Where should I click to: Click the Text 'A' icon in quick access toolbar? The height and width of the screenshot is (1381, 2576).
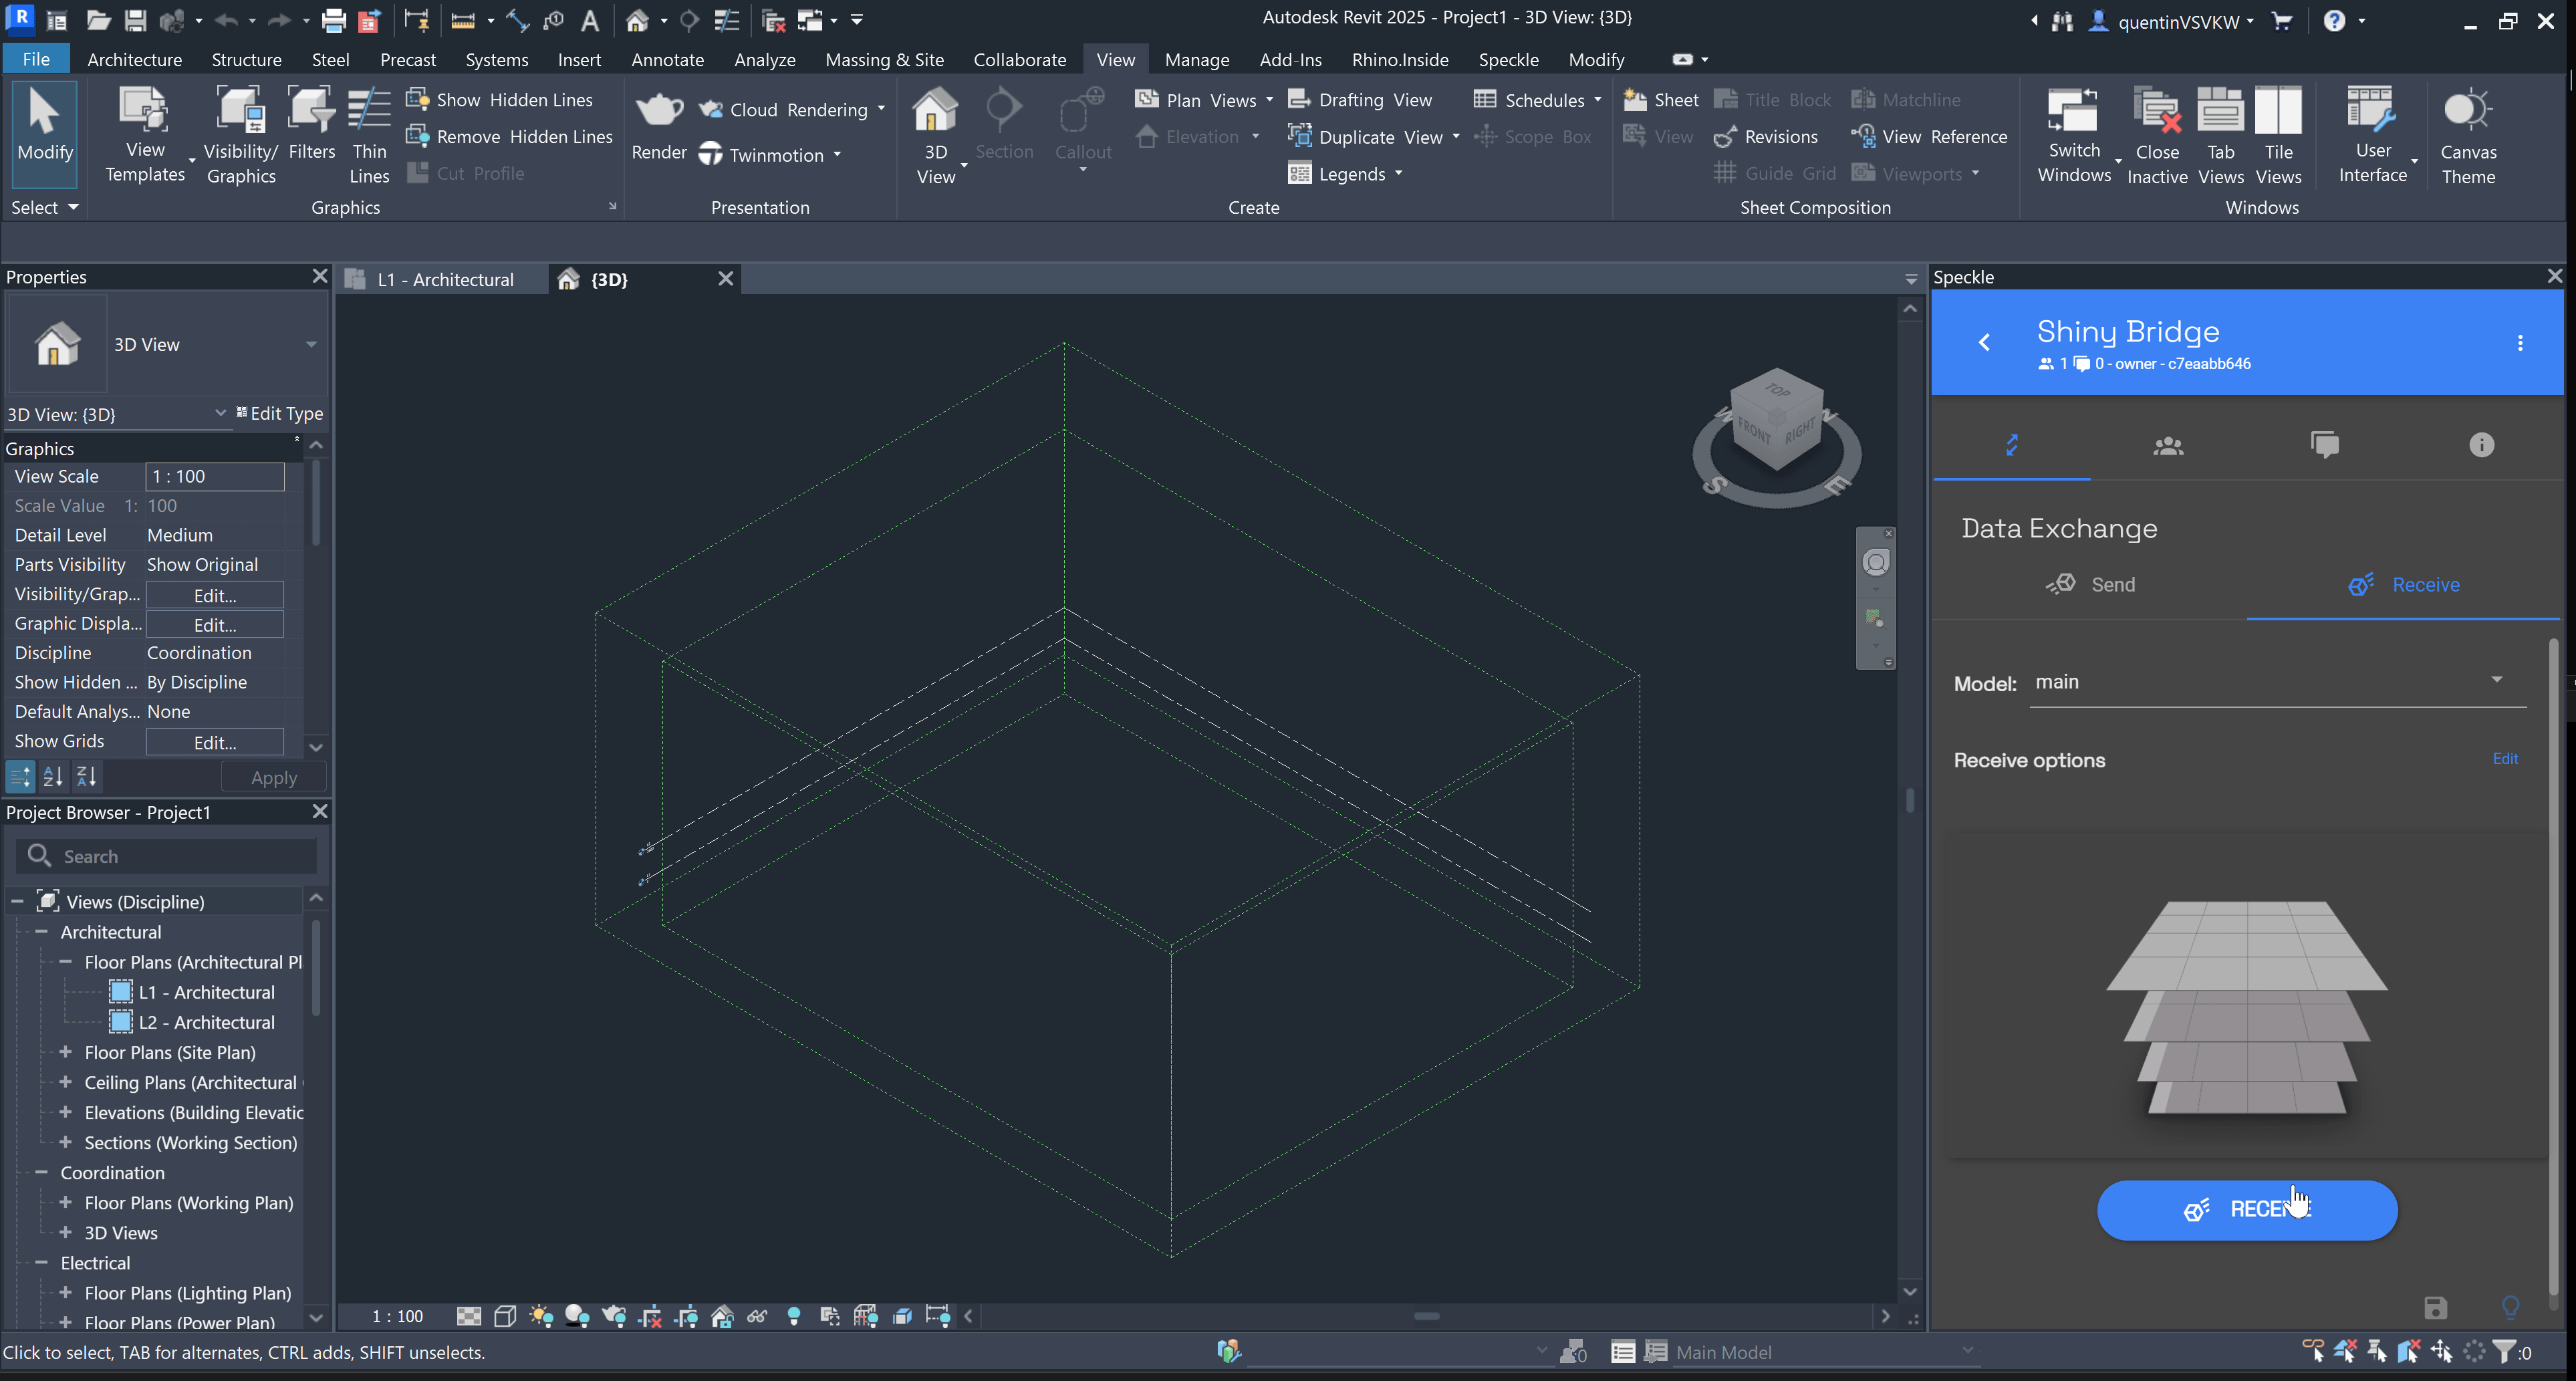pyautogui.click(x=590, y=20)
